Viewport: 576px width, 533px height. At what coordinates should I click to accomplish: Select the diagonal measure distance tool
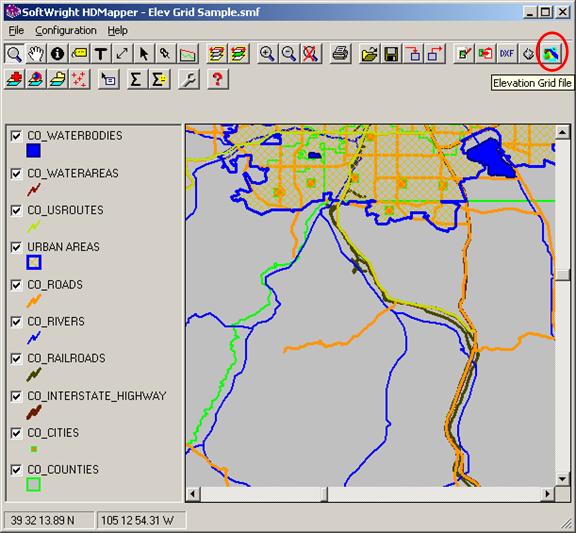point(122,54)
